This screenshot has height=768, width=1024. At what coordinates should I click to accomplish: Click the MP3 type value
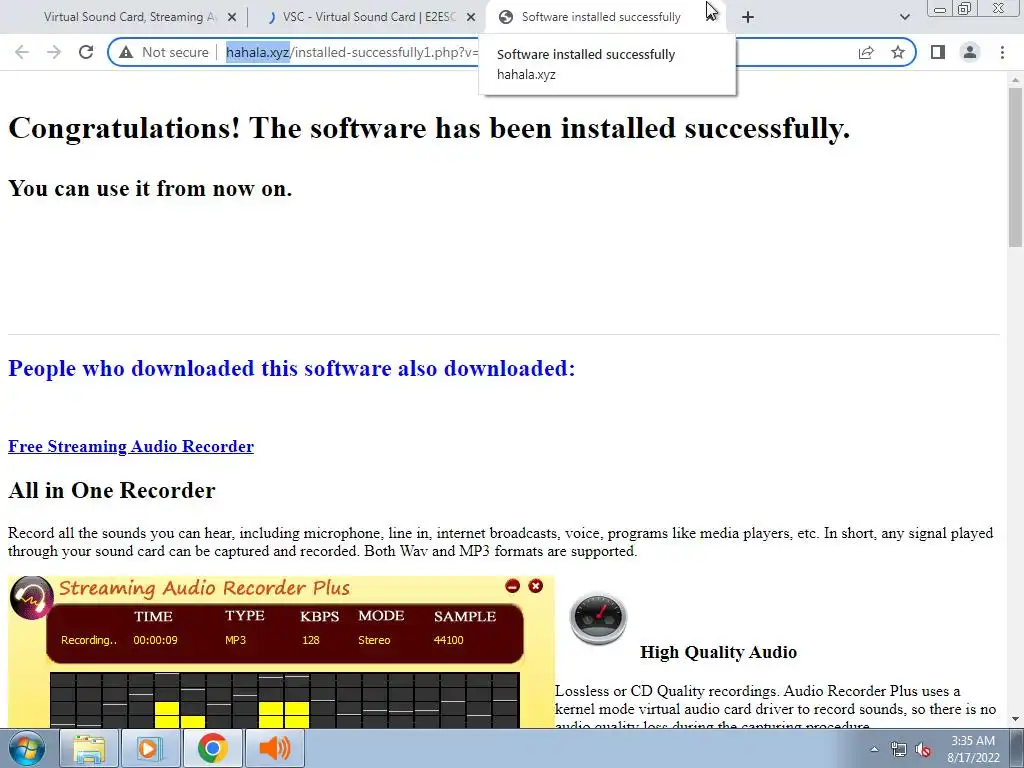pos(236,640)
